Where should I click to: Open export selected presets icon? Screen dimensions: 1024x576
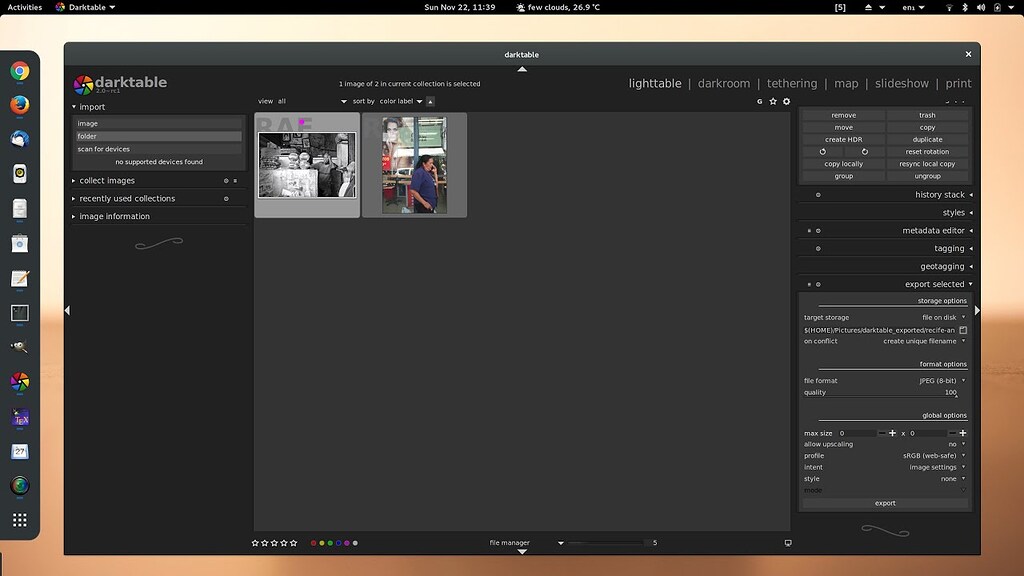point(809,285)
